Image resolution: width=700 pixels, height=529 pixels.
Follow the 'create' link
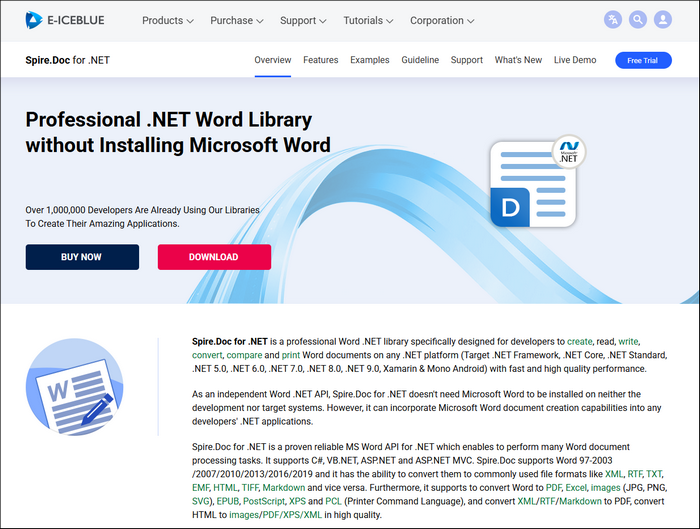pyautogui.click(x=579, y=342)
